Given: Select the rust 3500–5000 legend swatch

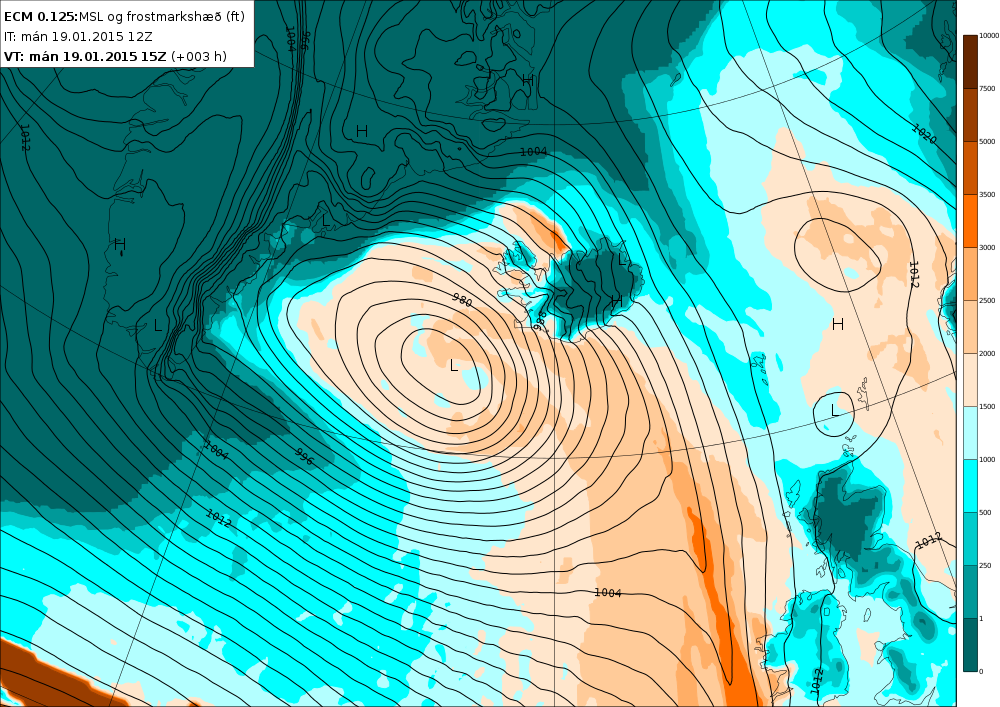Looking at the screenshot, I should 970,168.
